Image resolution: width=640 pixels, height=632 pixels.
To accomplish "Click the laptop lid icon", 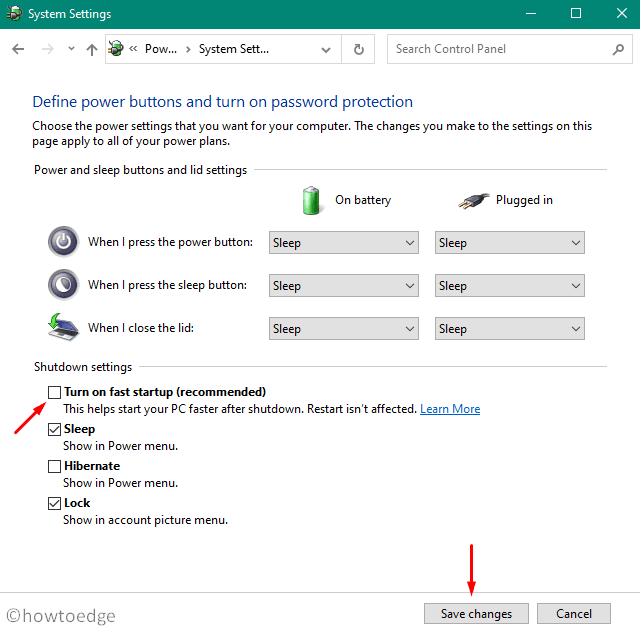I will (63, 327).
